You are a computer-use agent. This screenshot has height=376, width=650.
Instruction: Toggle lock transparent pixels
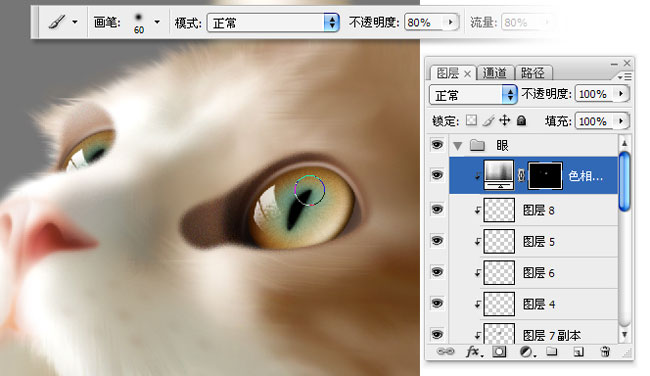(x=471, y=120)
